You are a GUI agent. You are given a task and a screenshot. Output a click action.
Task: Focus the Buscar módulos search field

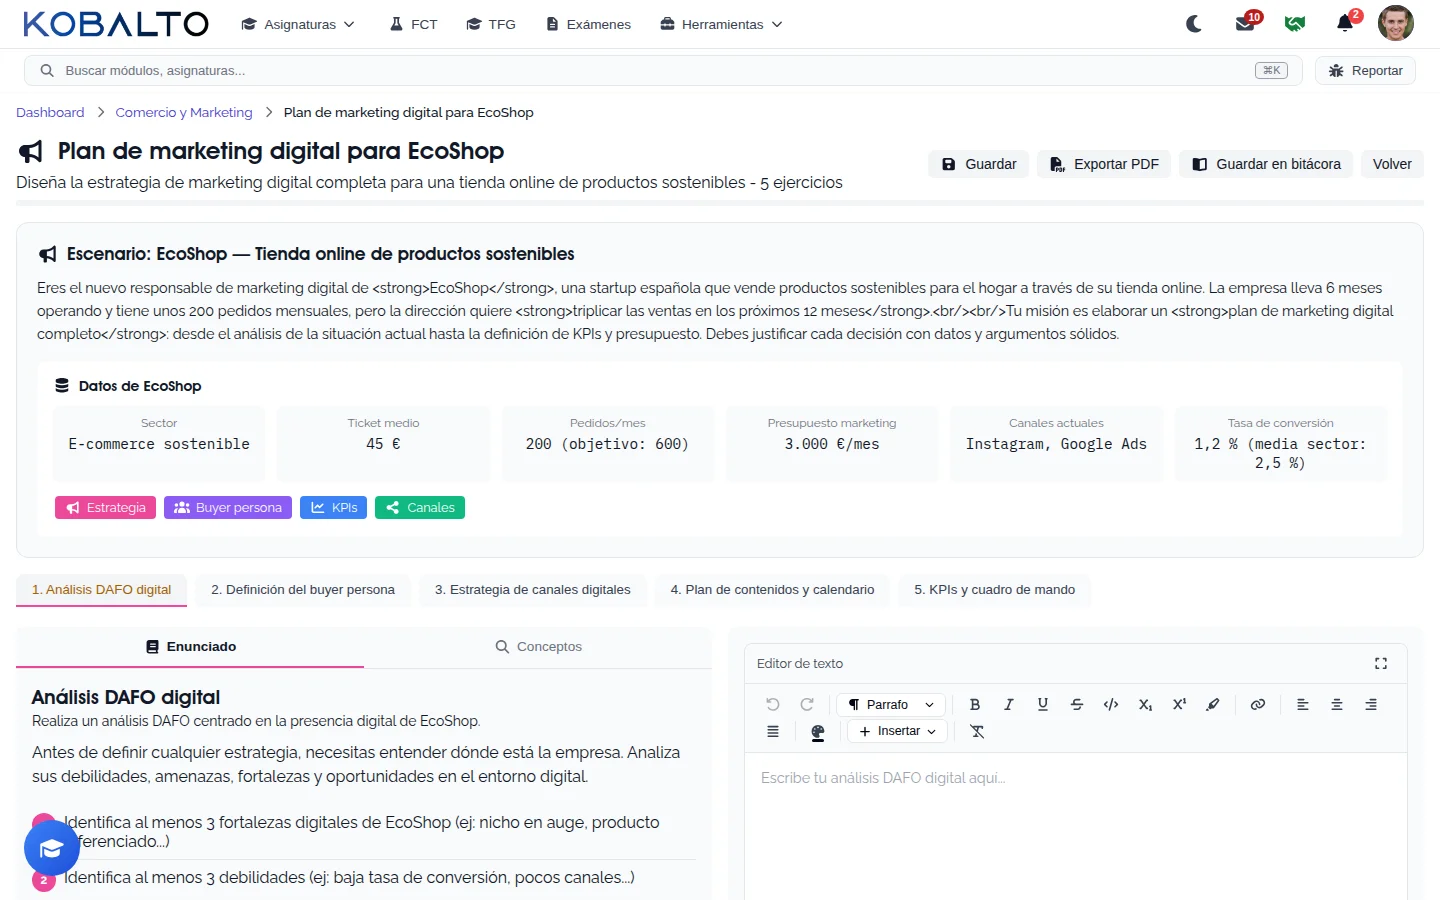click(663, 70)
